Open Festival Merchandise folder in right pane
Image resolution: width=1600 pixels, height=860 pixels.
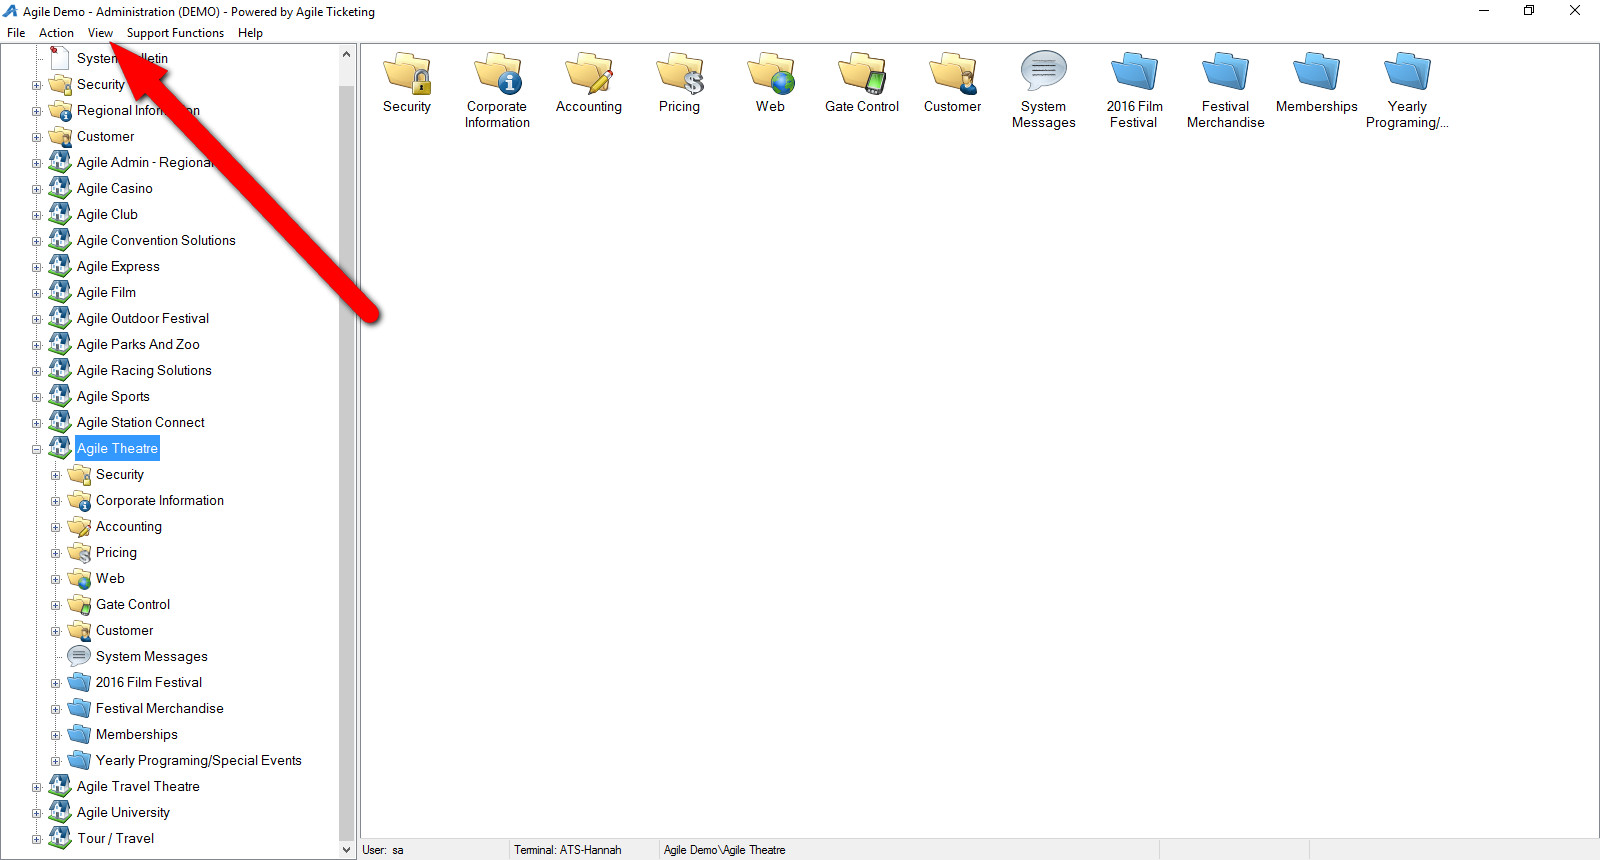pyautogui.click(x=1226, y=72)
